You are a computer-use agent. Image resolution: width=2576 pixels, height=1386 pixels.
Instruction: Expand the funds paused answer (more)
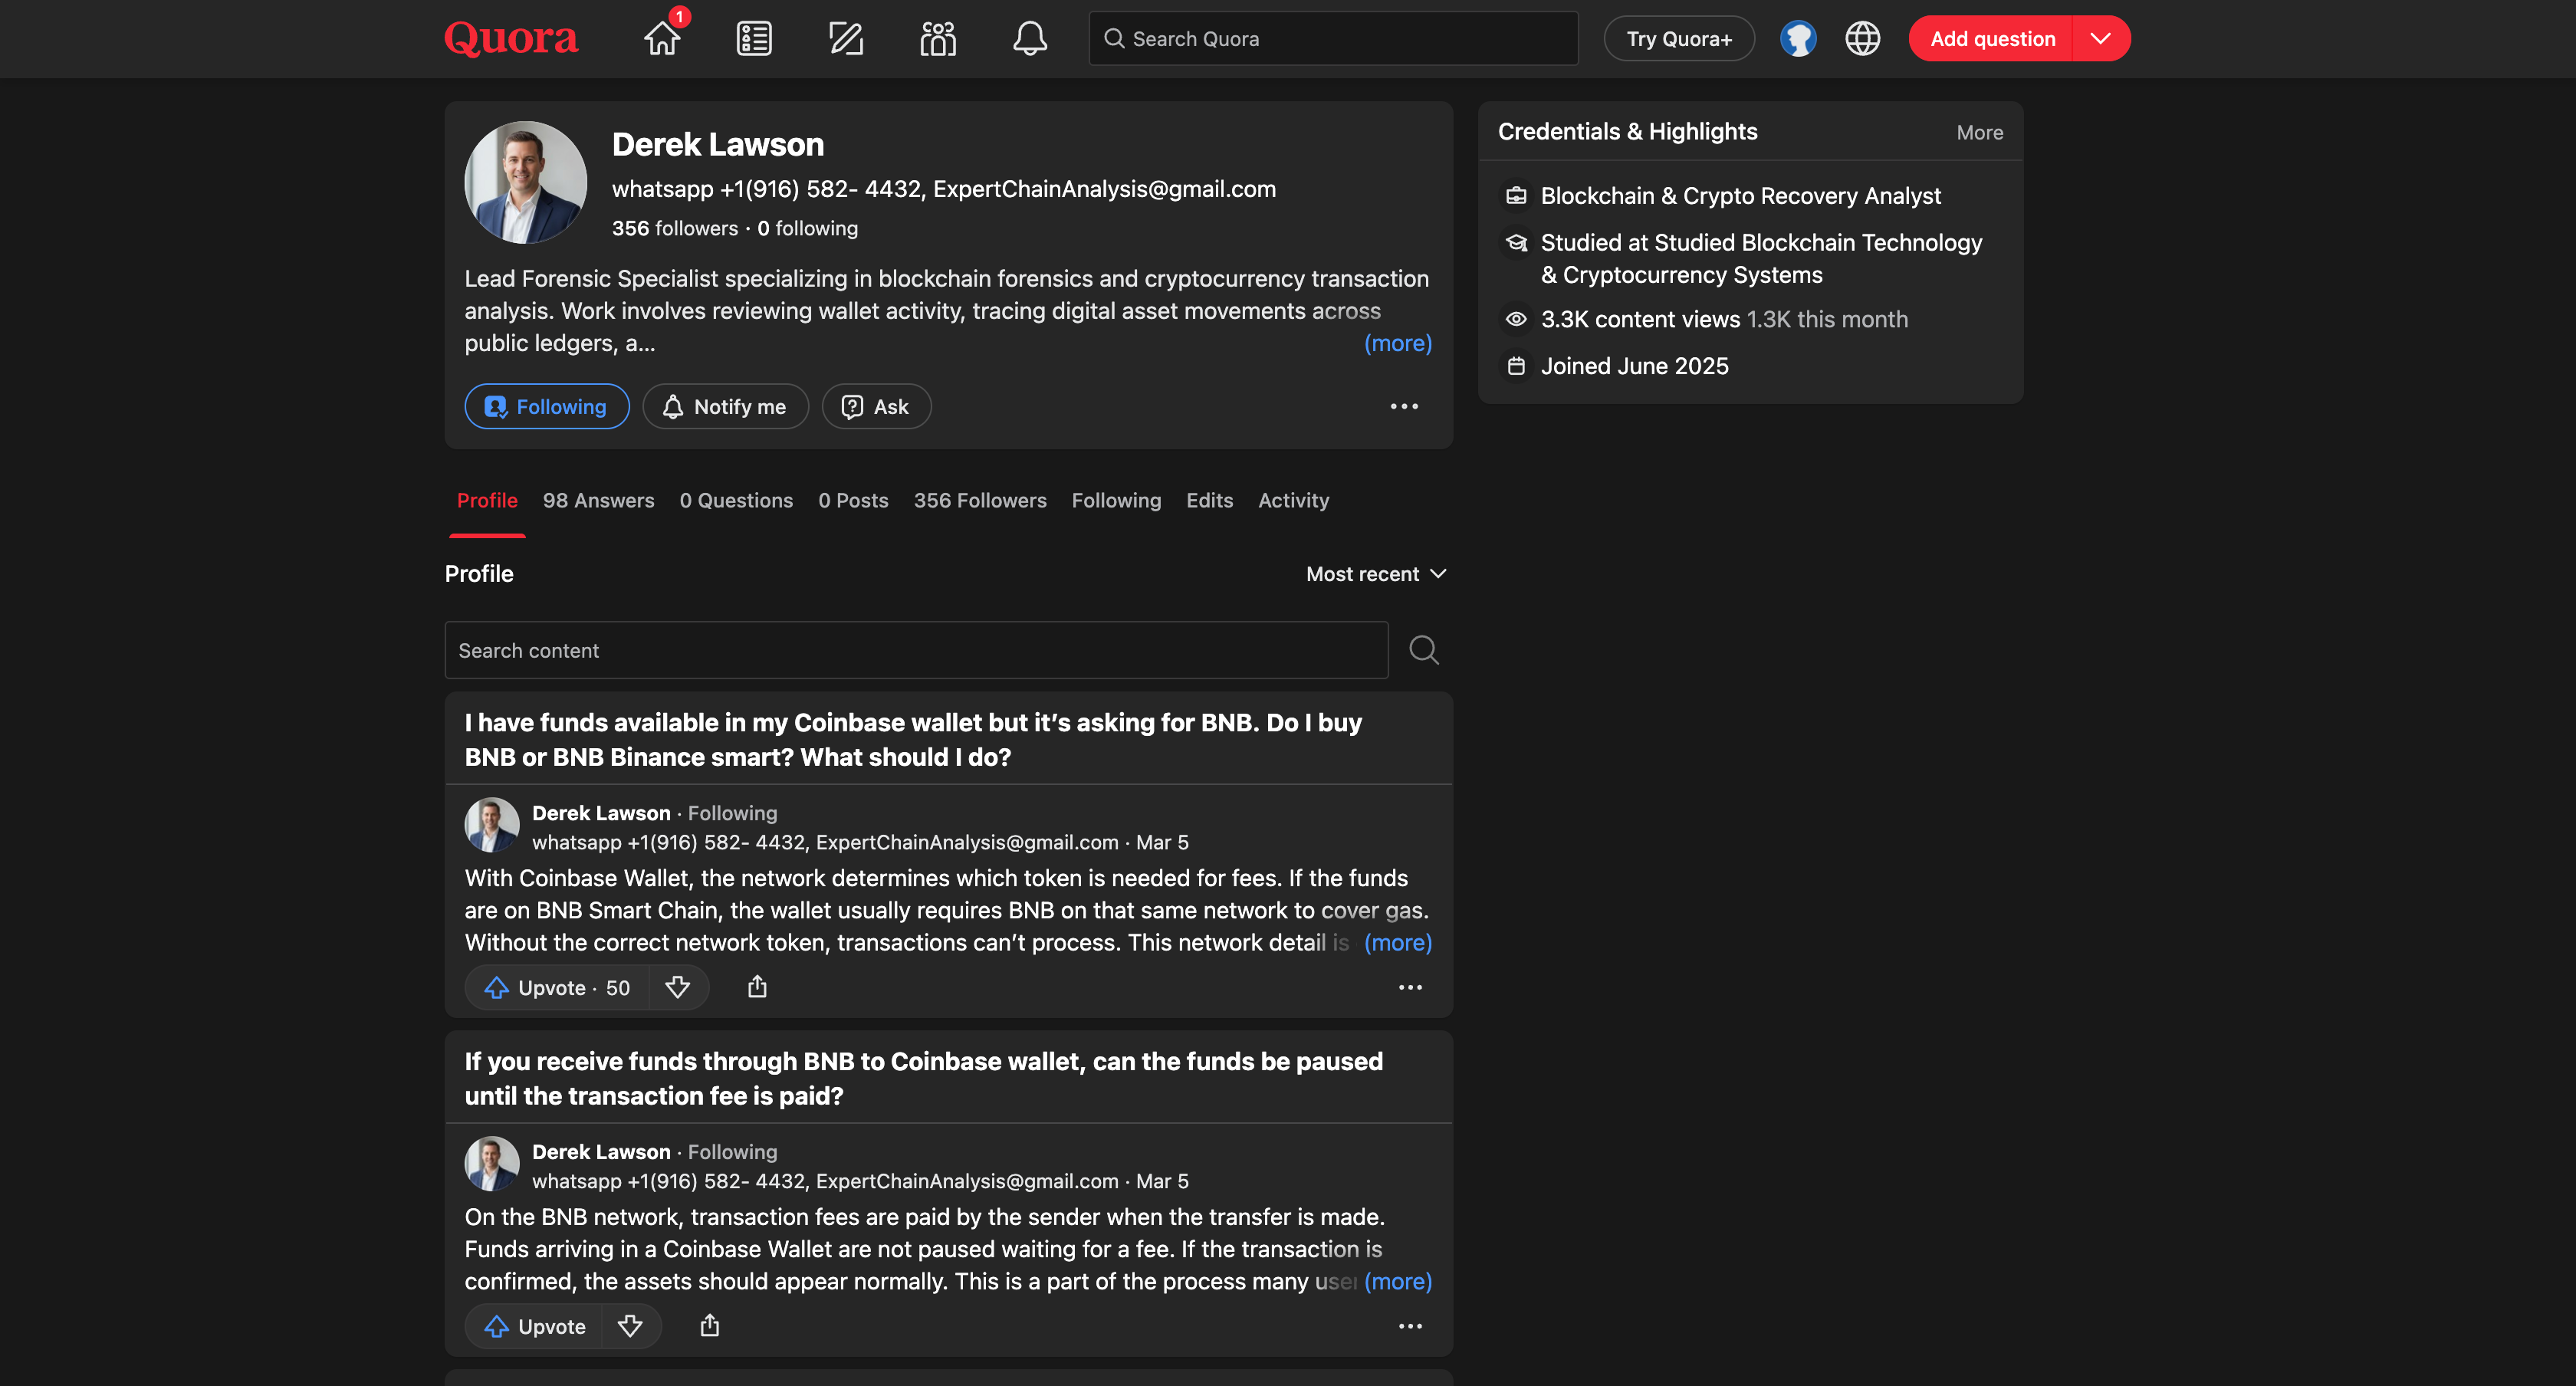tap(1398, 1282)
